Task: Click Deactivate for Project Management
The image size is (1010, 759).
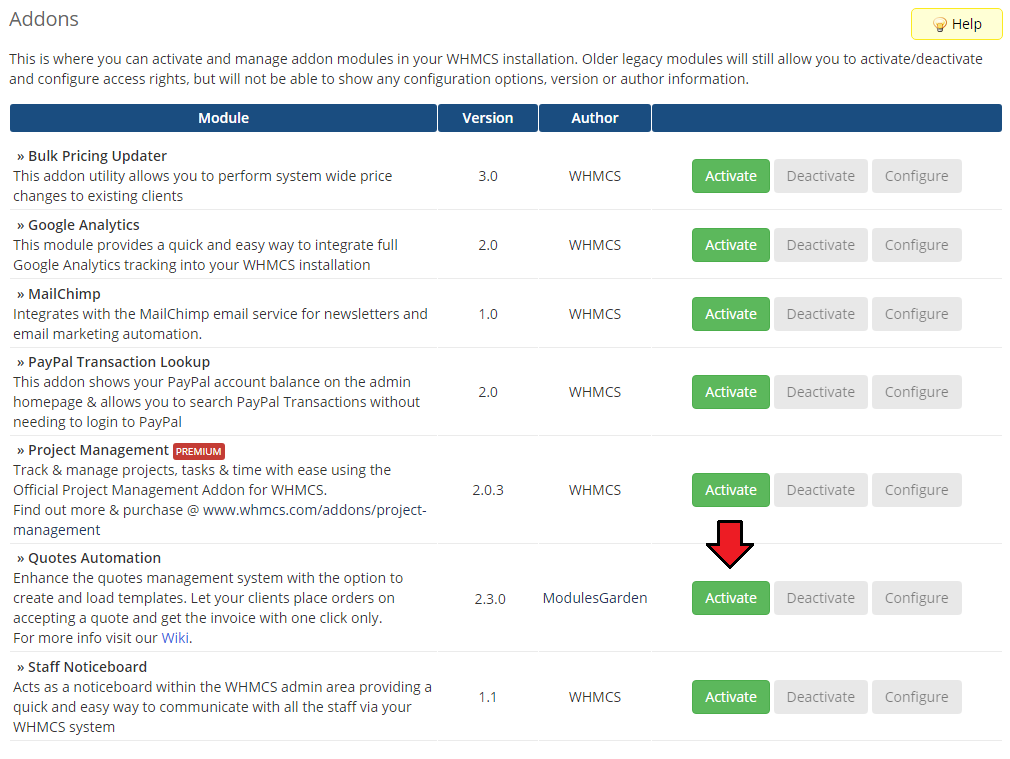Action: click(x=821, y=490)
